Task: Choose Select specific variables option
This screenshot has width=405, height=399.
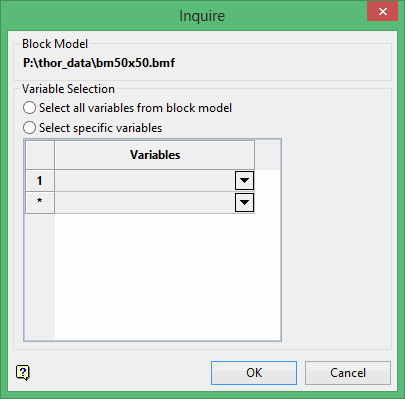Action: coord(29,128)
